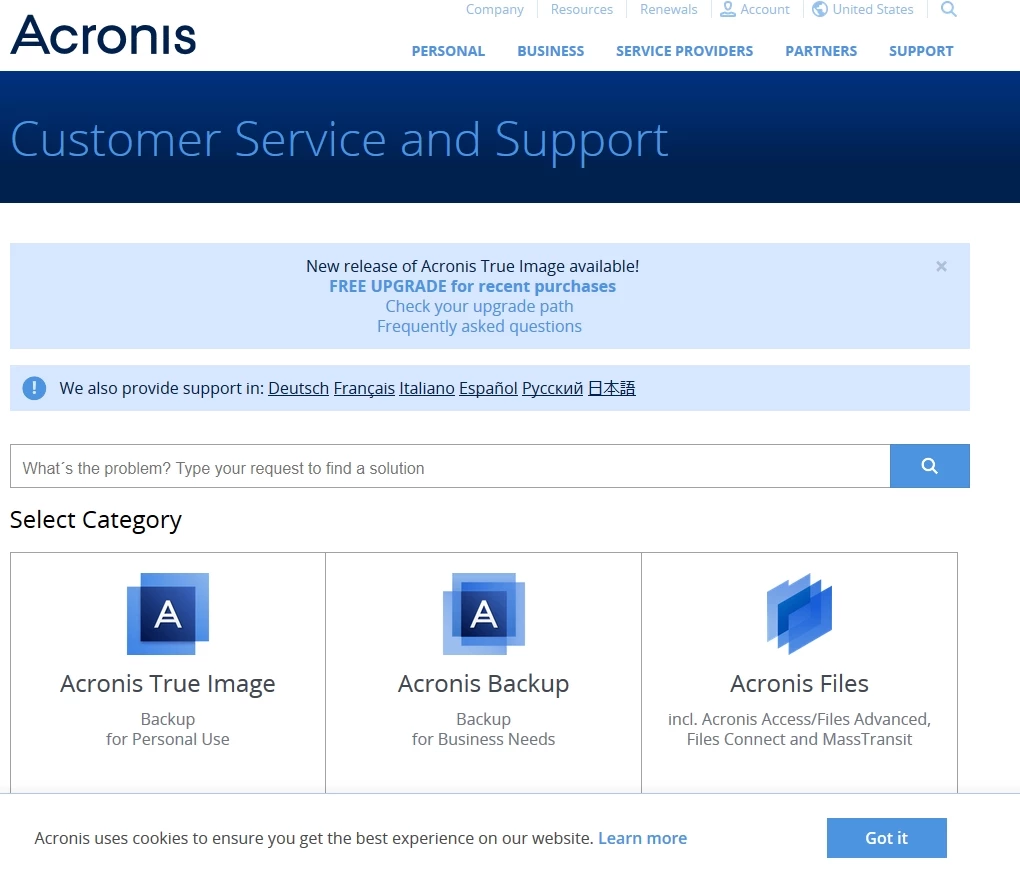Open the BUSINESS navigation tab
Screen dimensions: 1020x874
pyautogui.click(x=550, y=51)
